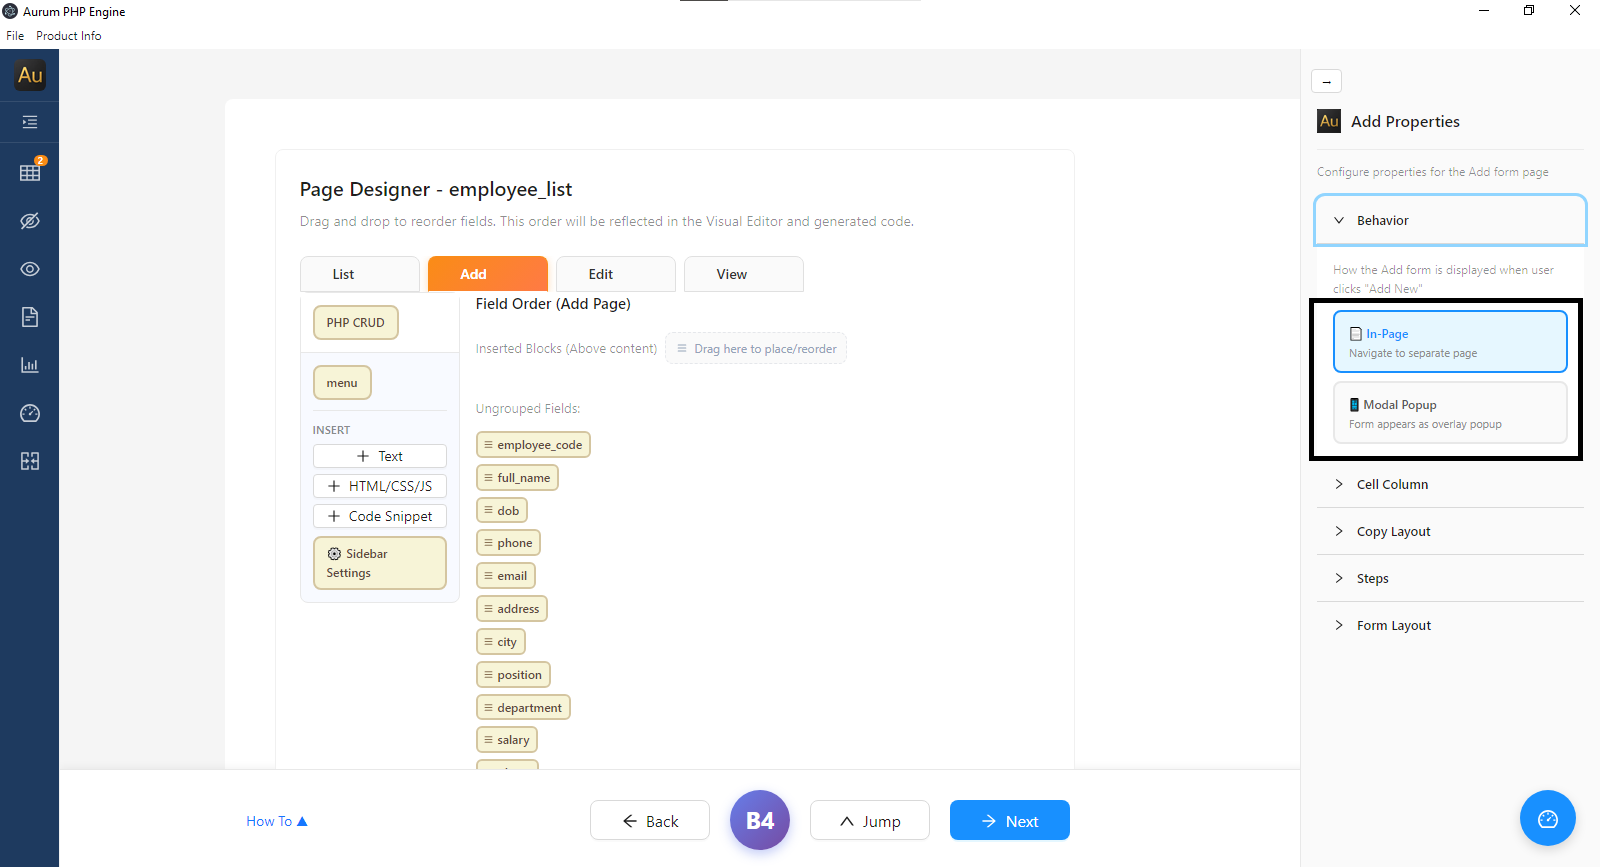
Task: Select the department field chip
Action: (524, 708)
